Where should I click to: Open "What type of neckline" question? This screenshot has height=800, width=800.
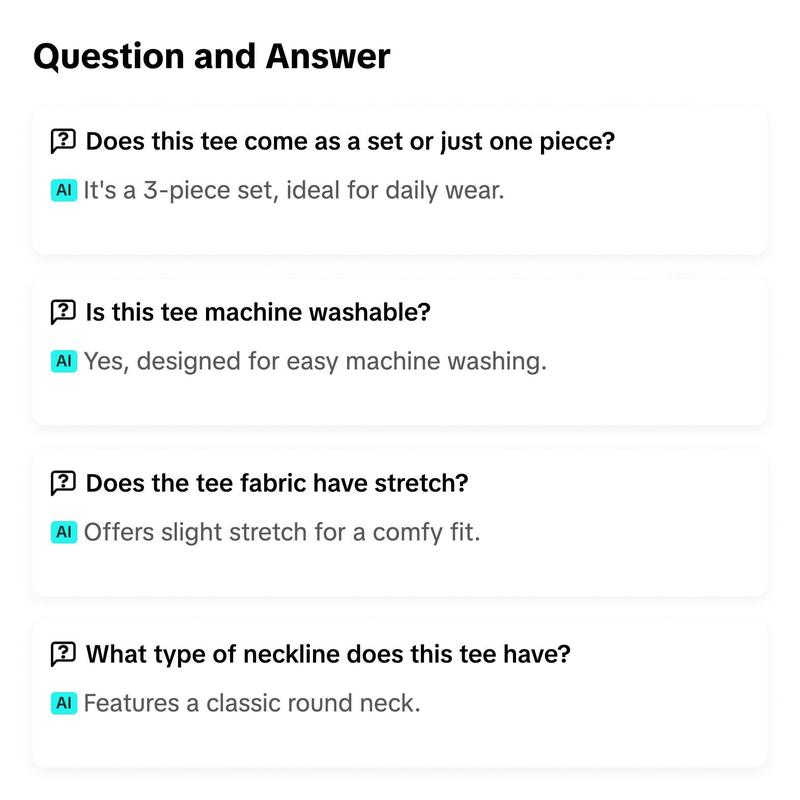328,655
